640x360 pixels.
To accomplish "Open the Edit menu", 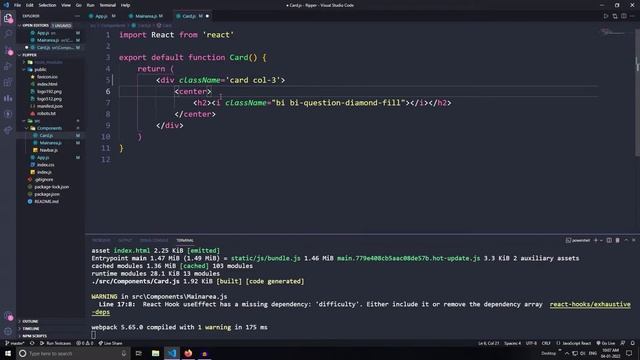I will (x=30, y=5).
